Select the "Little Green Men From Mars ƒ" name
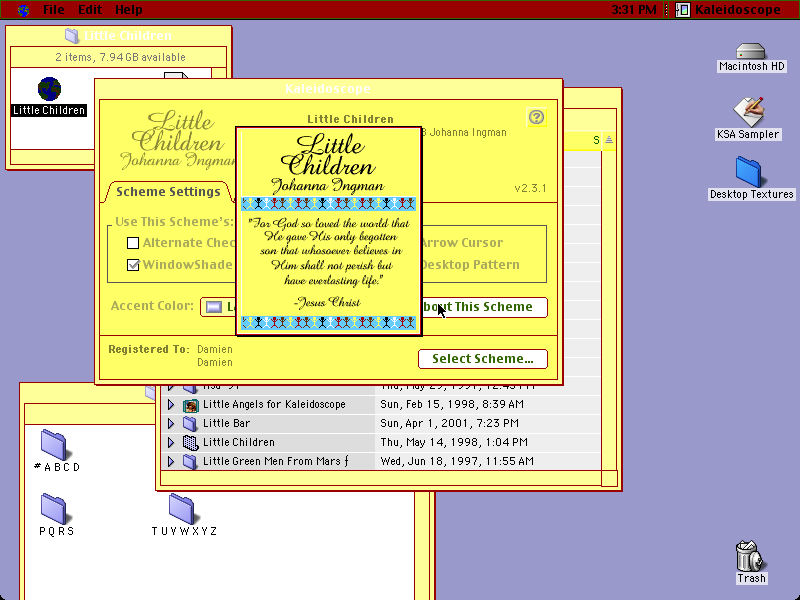 point(276,461)
